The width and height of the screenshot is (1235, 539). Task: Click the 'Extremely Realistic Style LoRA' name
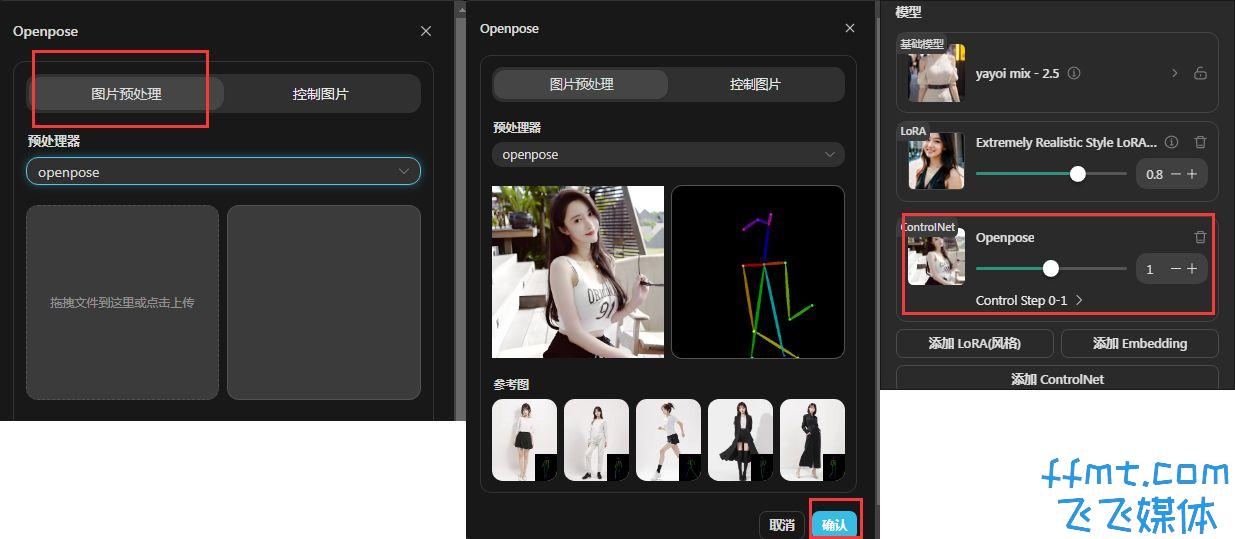1066,142
